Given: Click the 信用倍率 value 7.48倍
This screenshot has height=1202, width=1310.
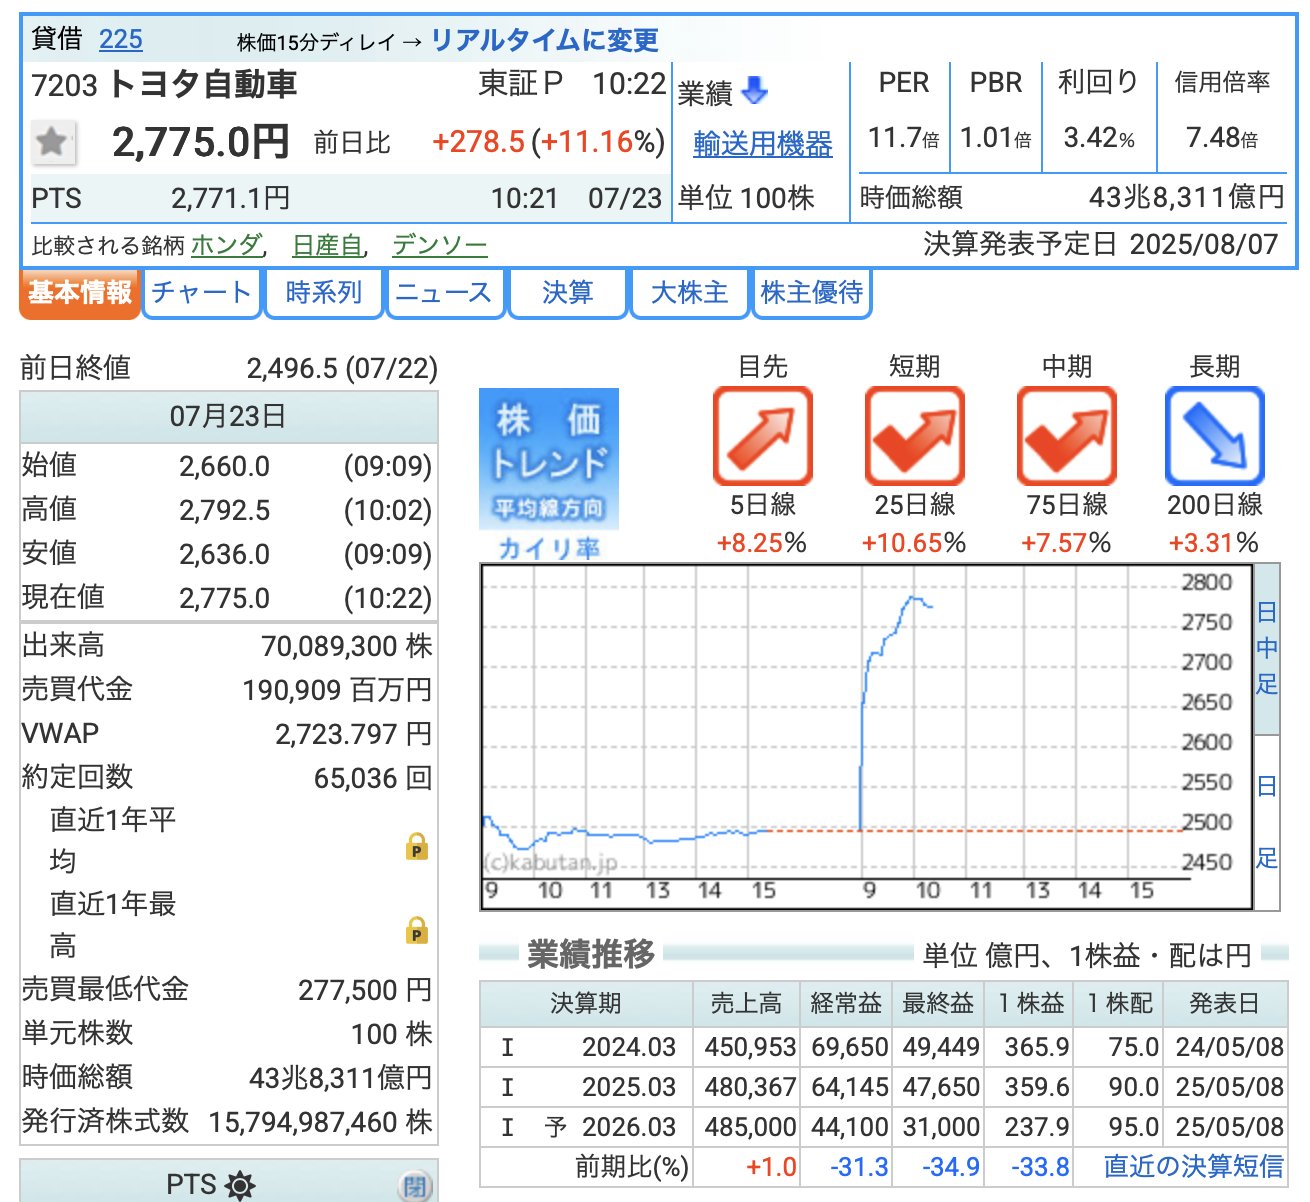Looking at the screenshot, I should (1222, 138).
